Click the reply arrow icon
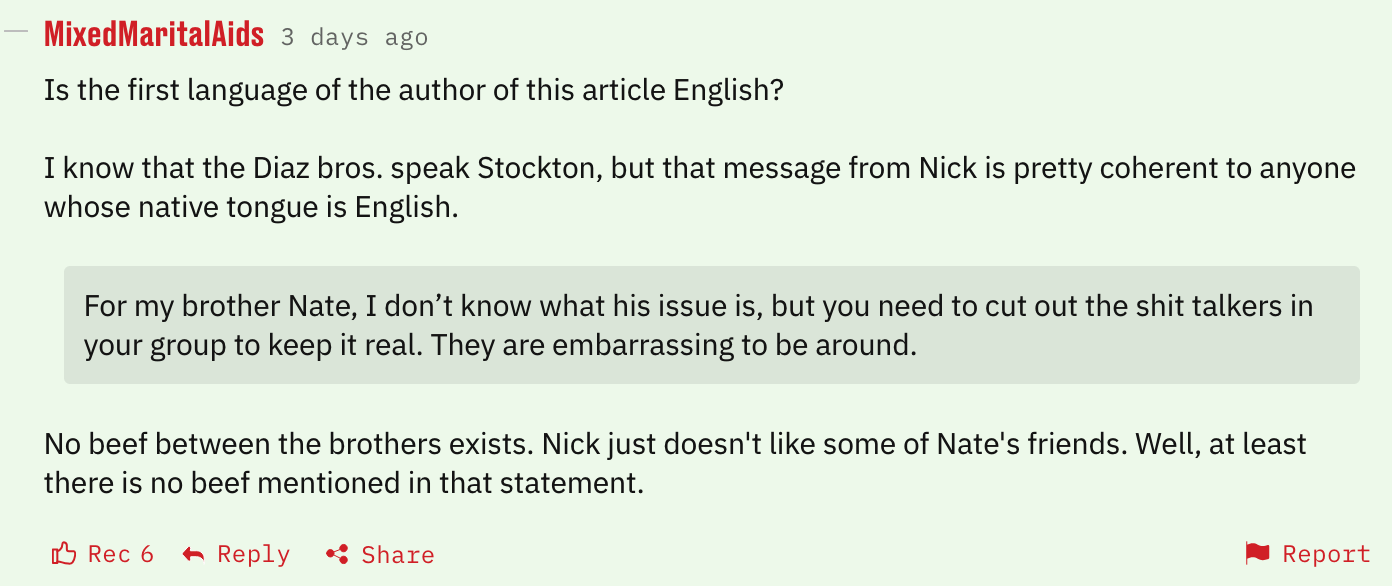This screenshot has height=586, width=1398. coord(194,554)
